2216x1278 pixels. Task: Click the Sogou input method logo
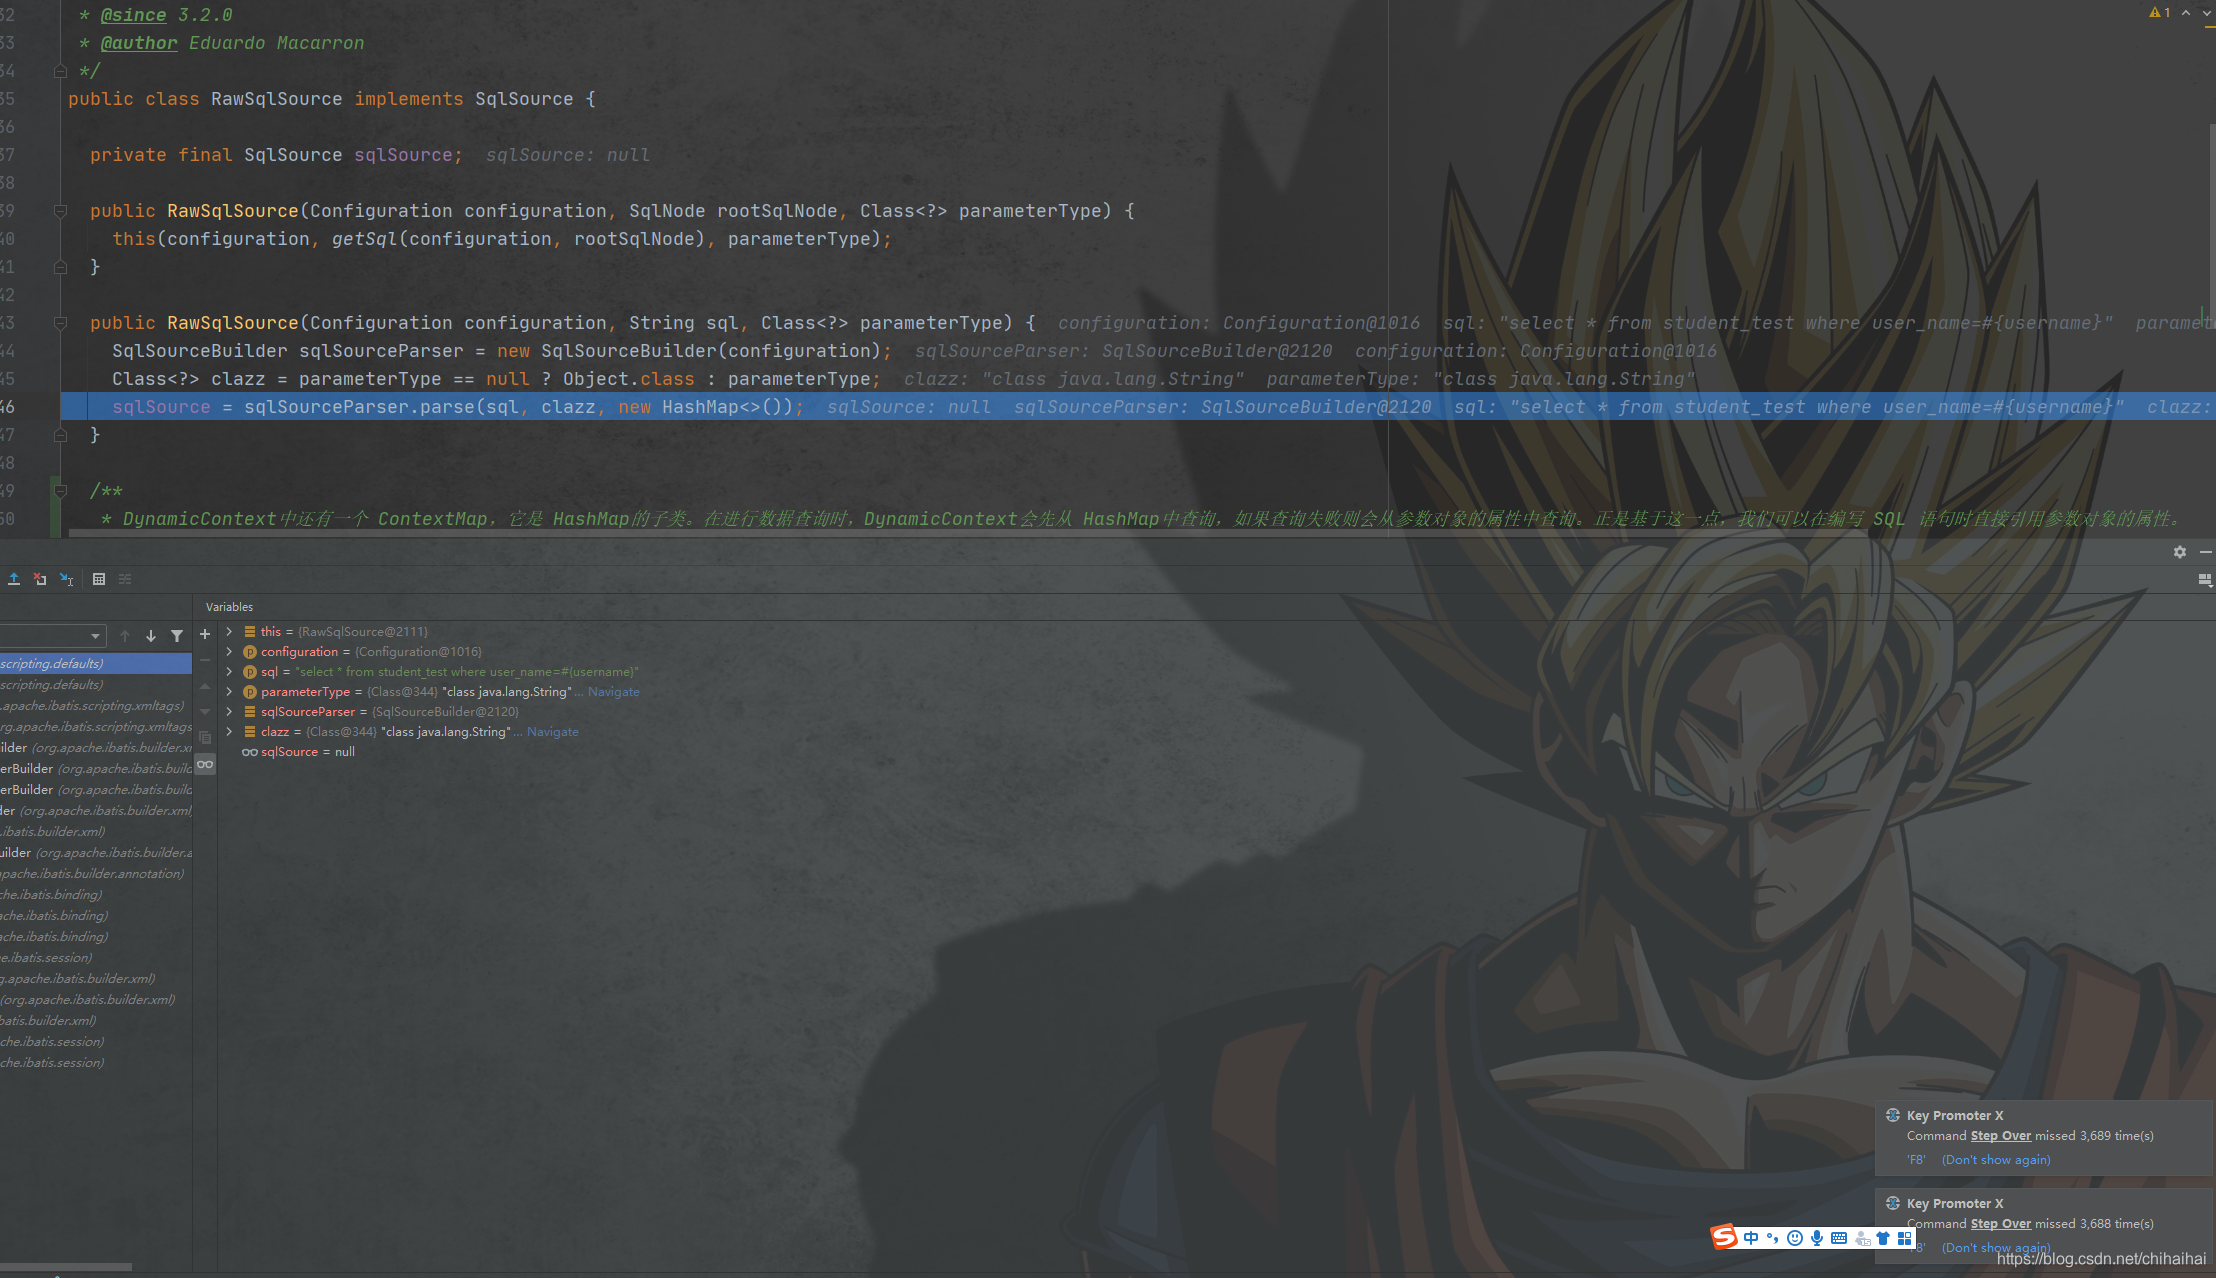click(x=1724, y=1238)
